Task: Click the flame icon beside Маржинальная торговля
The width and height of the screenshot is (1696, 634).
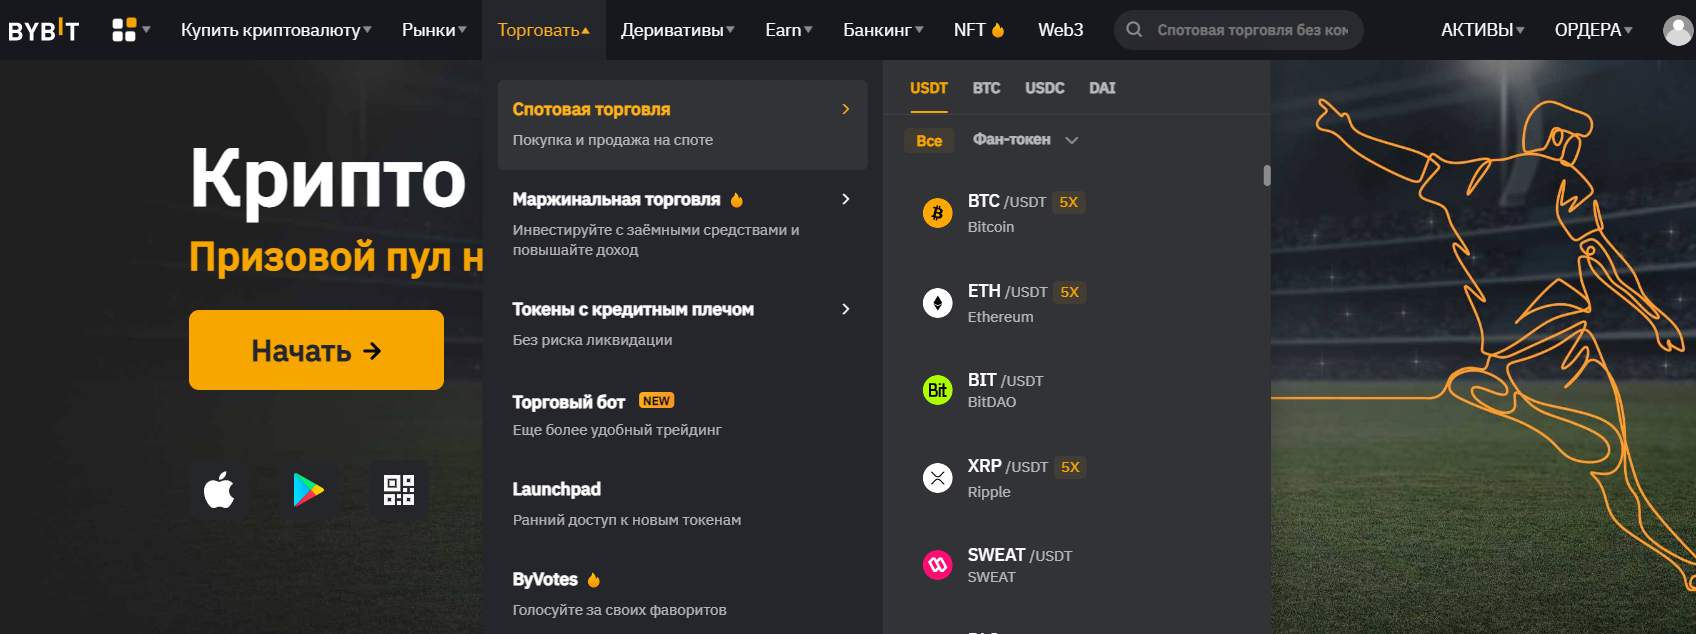Action: pos(737,200)
